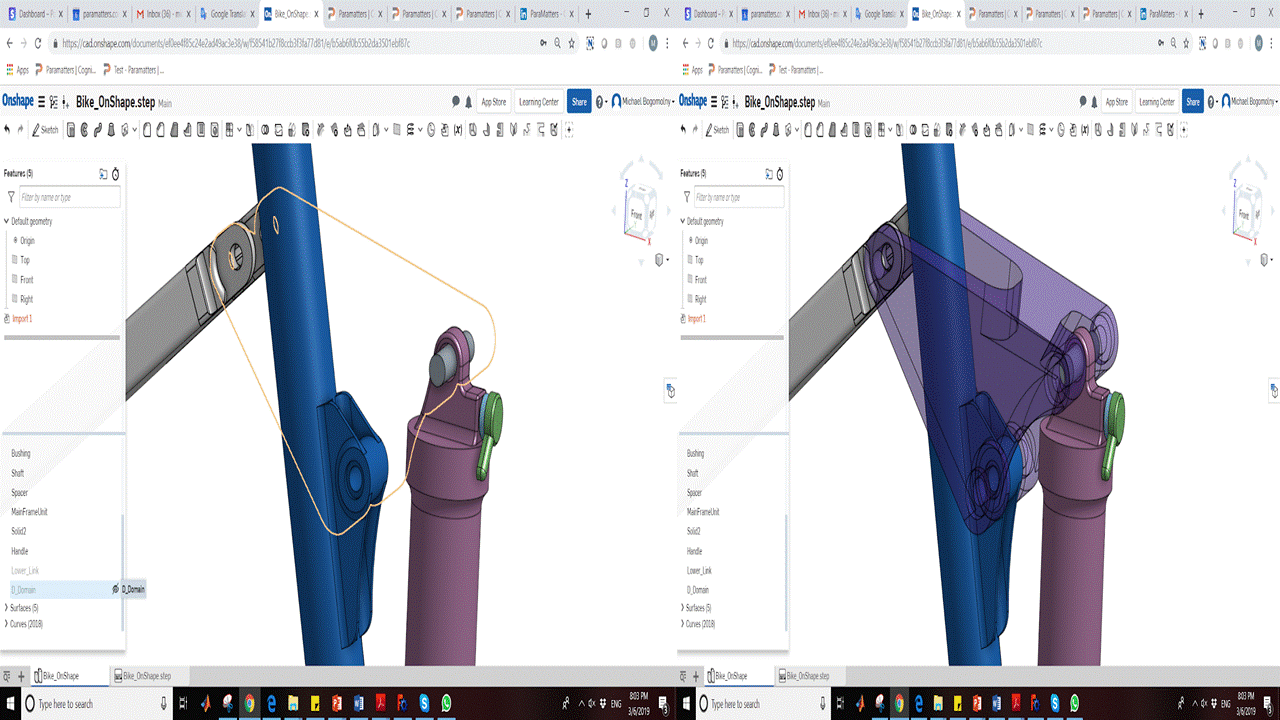Open help dropdown in left window header
The image size is (1280, 720).
tap(602, 102)
